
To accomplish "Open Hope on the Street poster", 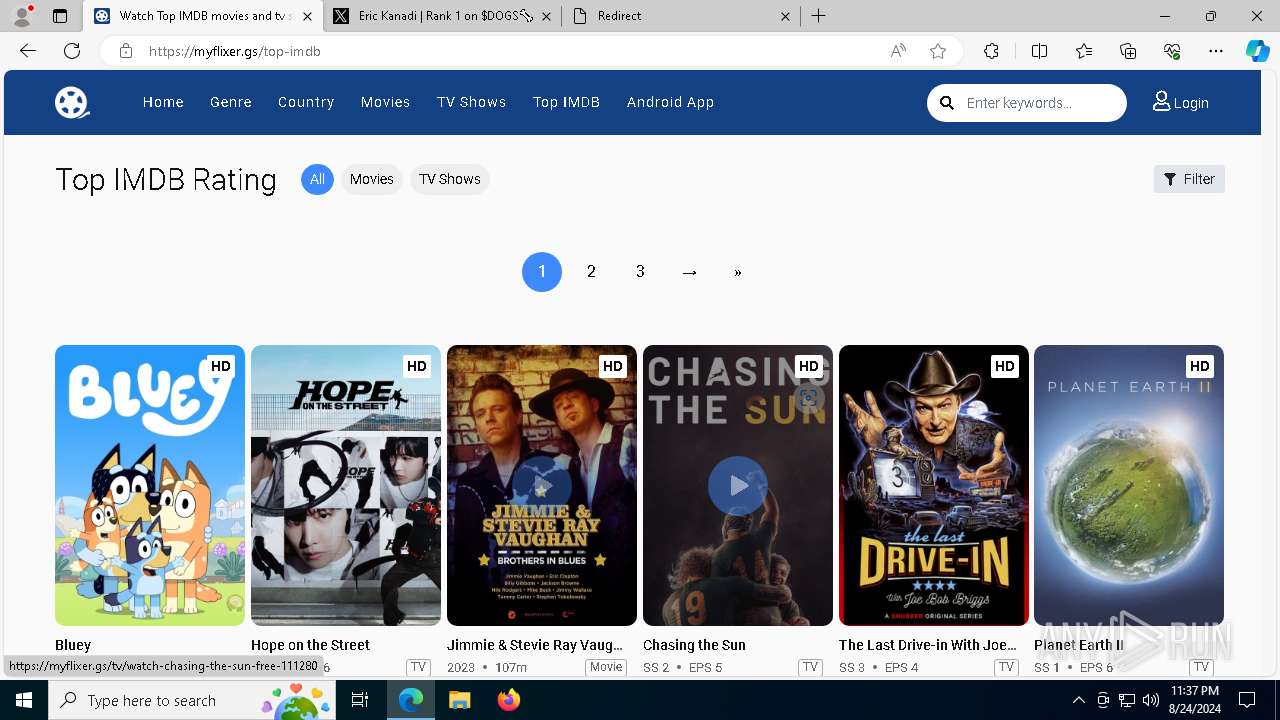I will pyautogui.click(x=346, y=486).
